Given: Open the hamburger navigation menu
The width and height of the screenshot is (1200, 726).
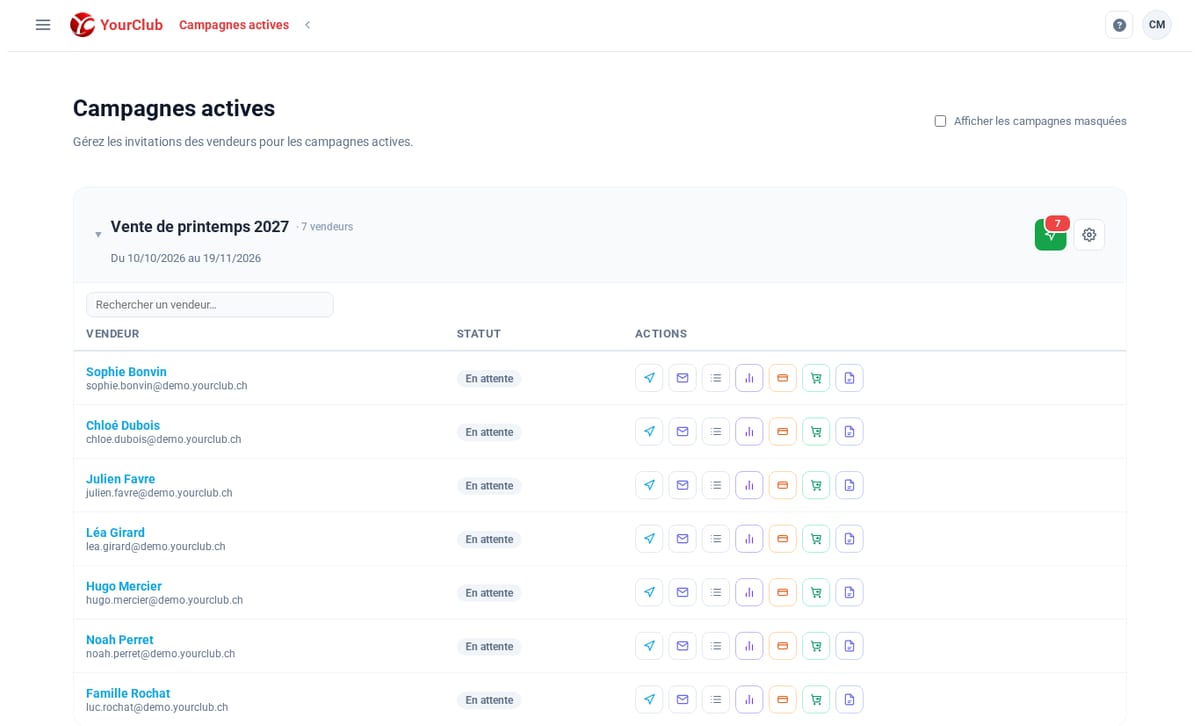Looking at the screenshot, I should (x=43, y=25).
